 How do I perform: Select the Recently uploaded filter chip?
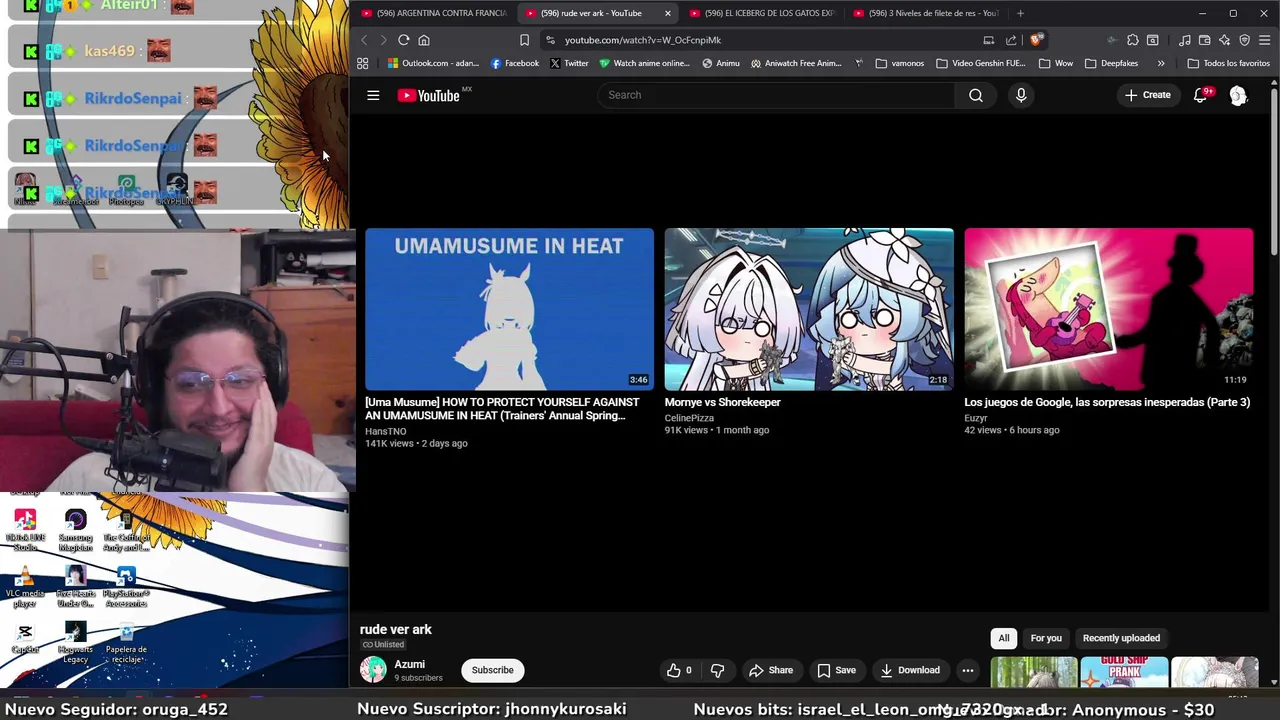tap(1121, 638)
